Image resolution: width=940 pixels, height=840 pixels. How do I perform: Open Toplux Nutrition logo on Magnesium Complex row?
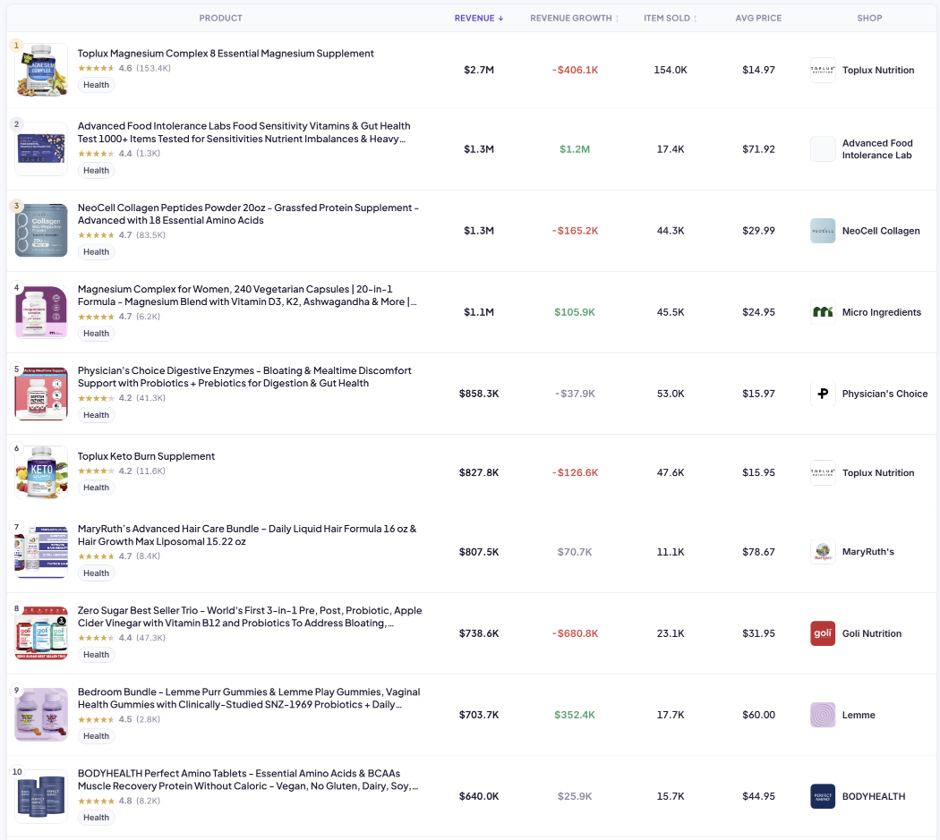point(822,70)
